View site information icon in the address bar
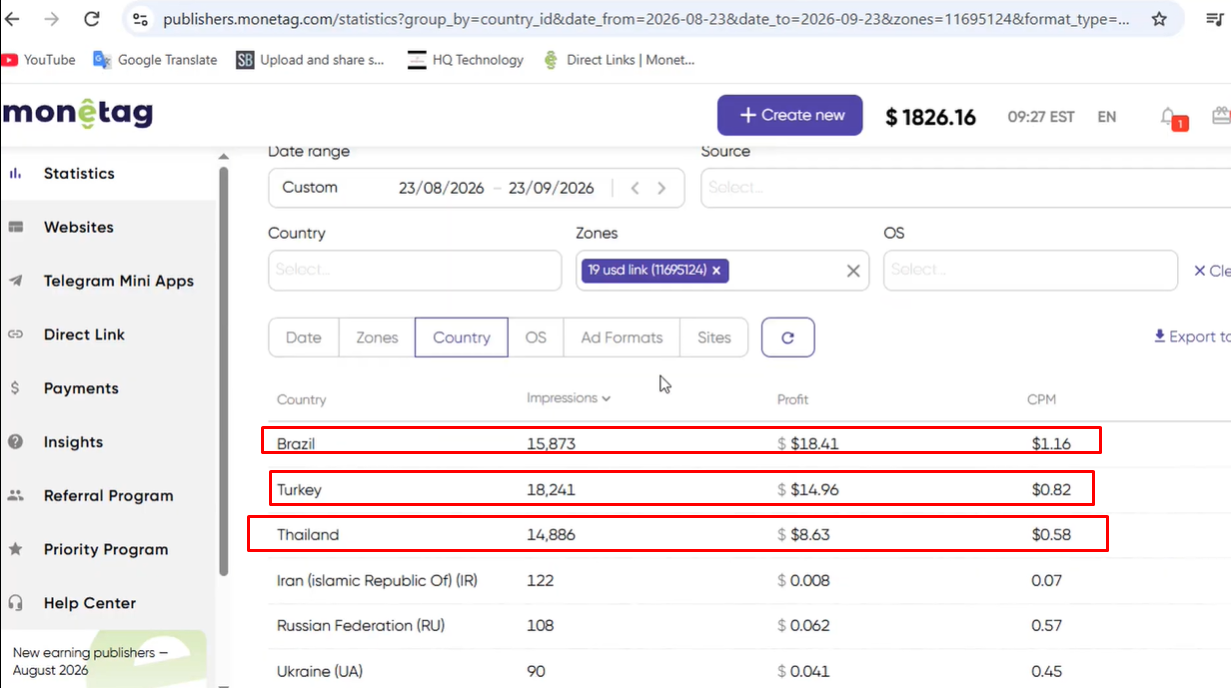The width and height of the screenshot is (1231, 688). point(141,19)
